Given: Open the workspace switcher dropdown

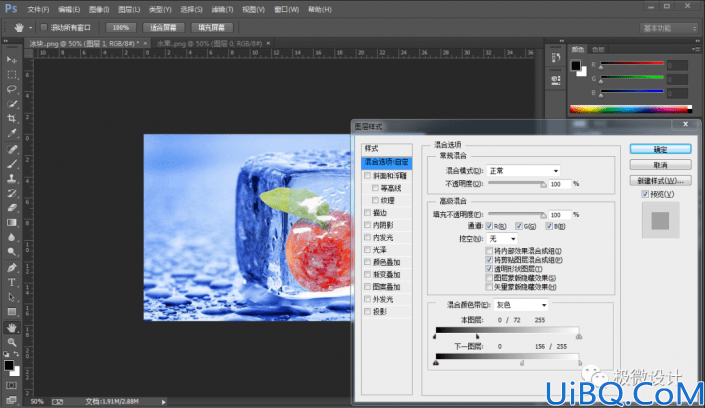Looking at the screenshot, I should click(x=669, y=28).
